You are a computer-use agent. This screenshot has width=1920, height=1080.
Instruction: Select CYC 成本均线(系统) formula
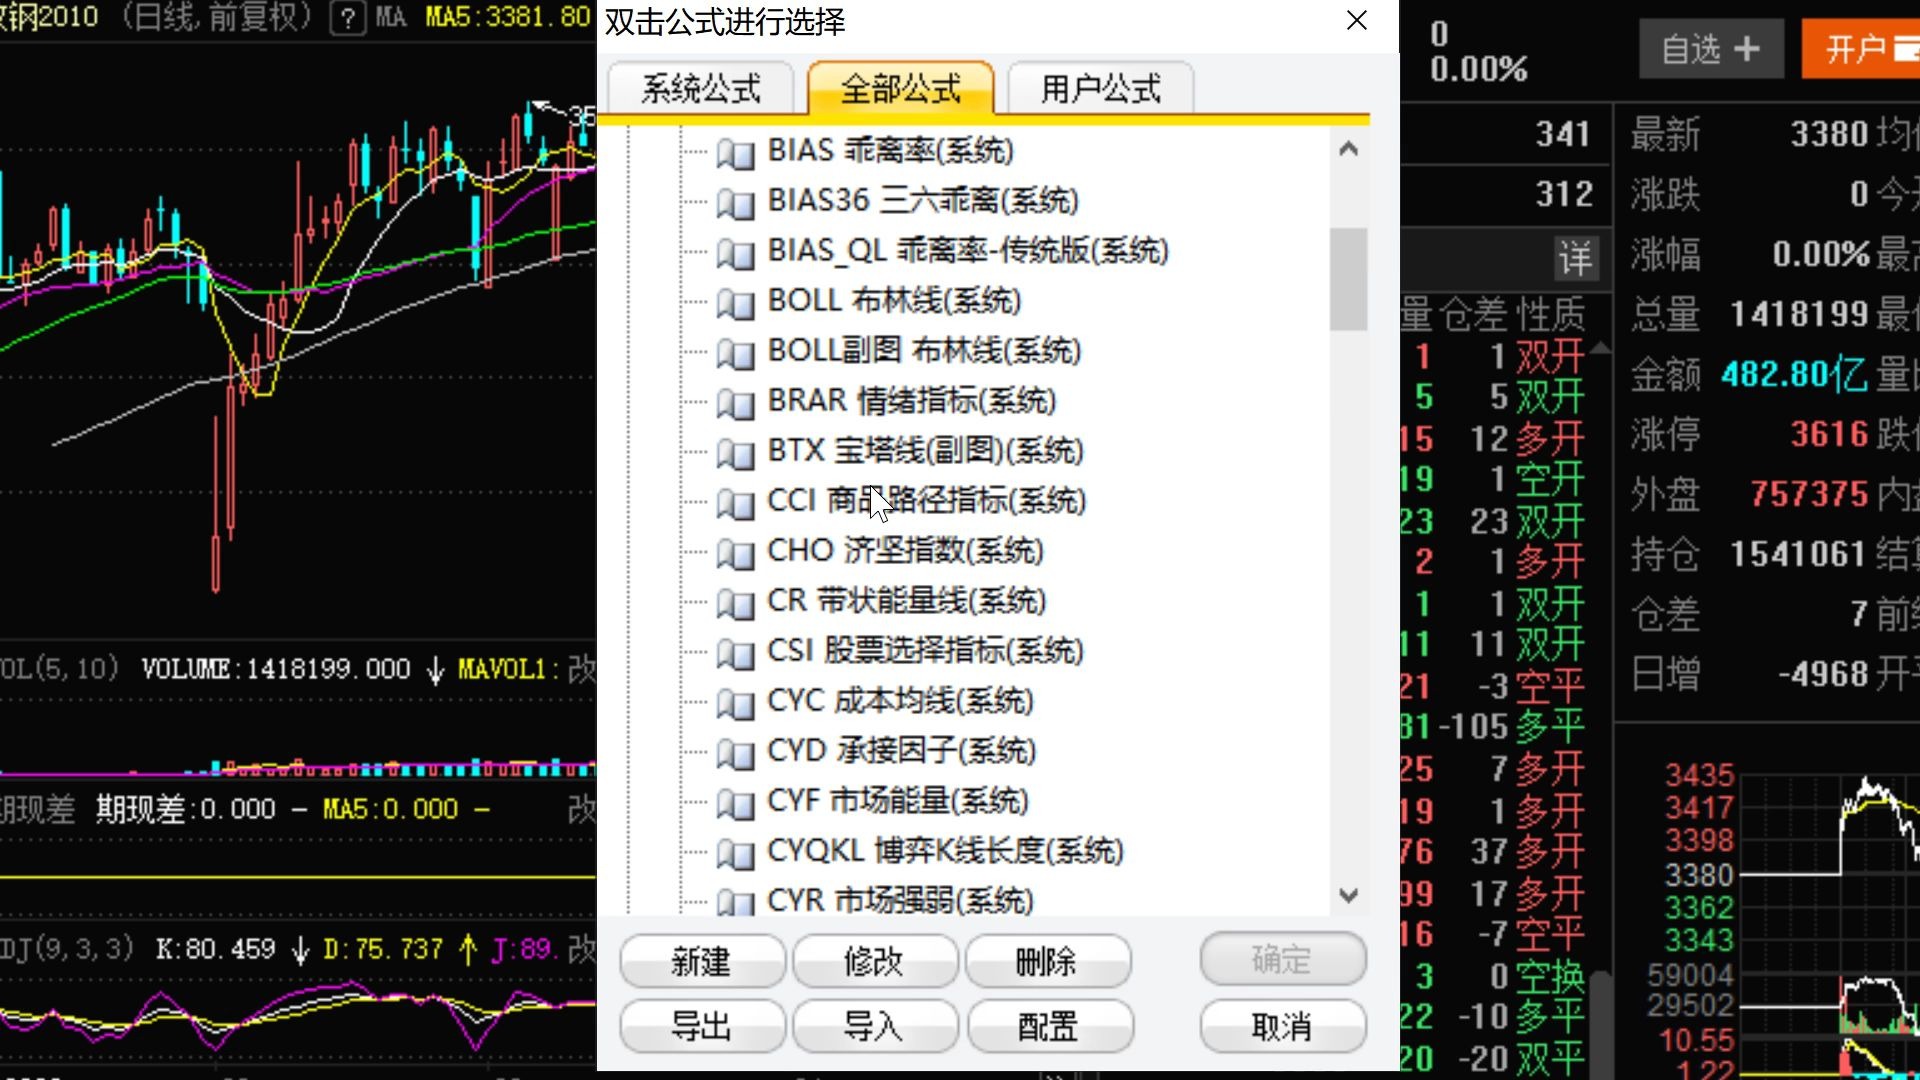900,701
